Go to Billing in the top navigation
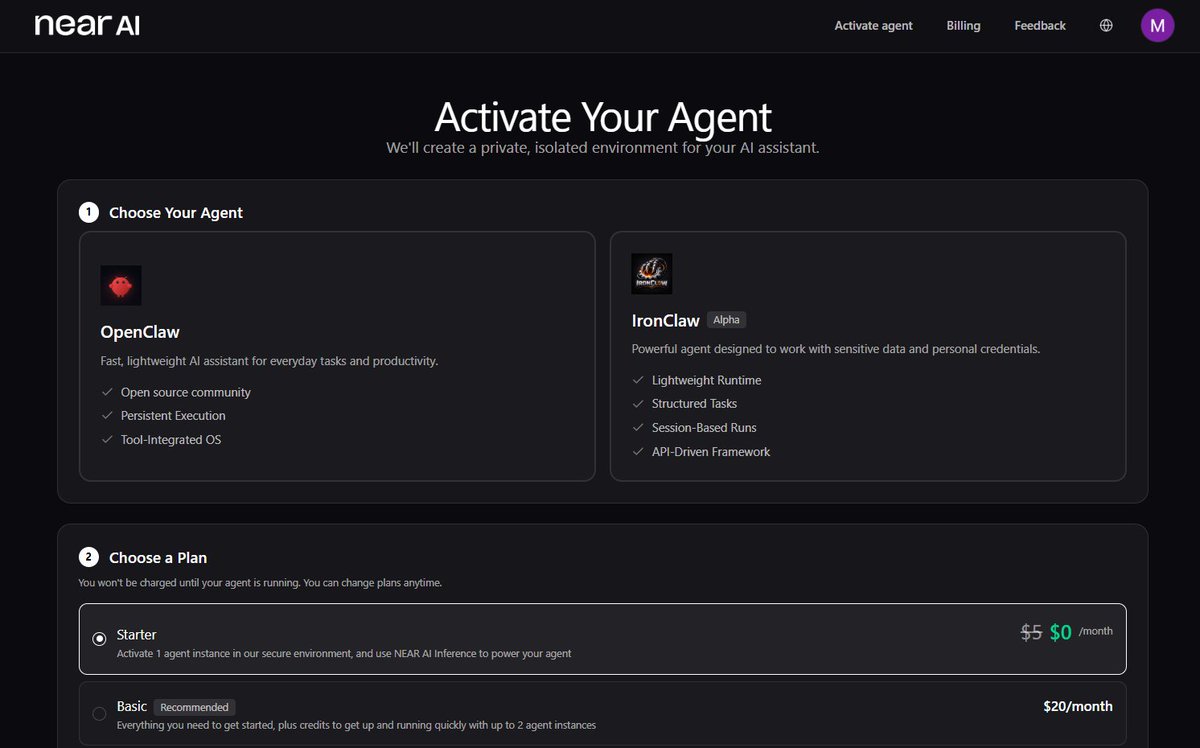The width and height of the screenshot is (1200, 748). 963,26
